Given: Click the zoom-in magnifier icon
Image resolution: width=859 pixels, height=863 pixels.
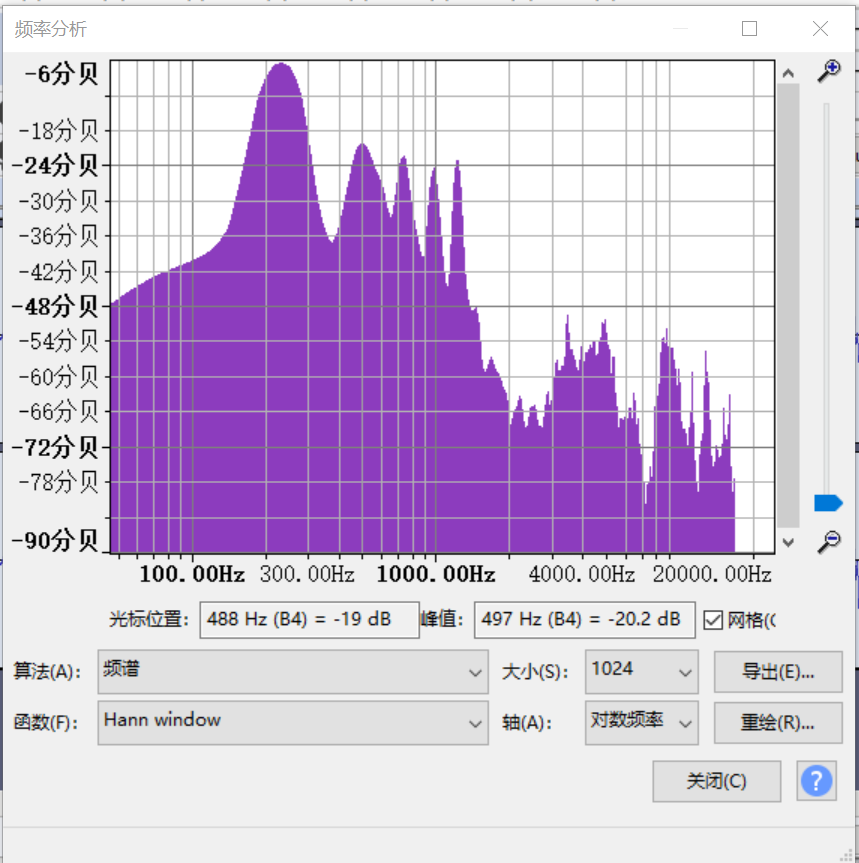Looking at the screenshot, I should [x=828, y=71].
